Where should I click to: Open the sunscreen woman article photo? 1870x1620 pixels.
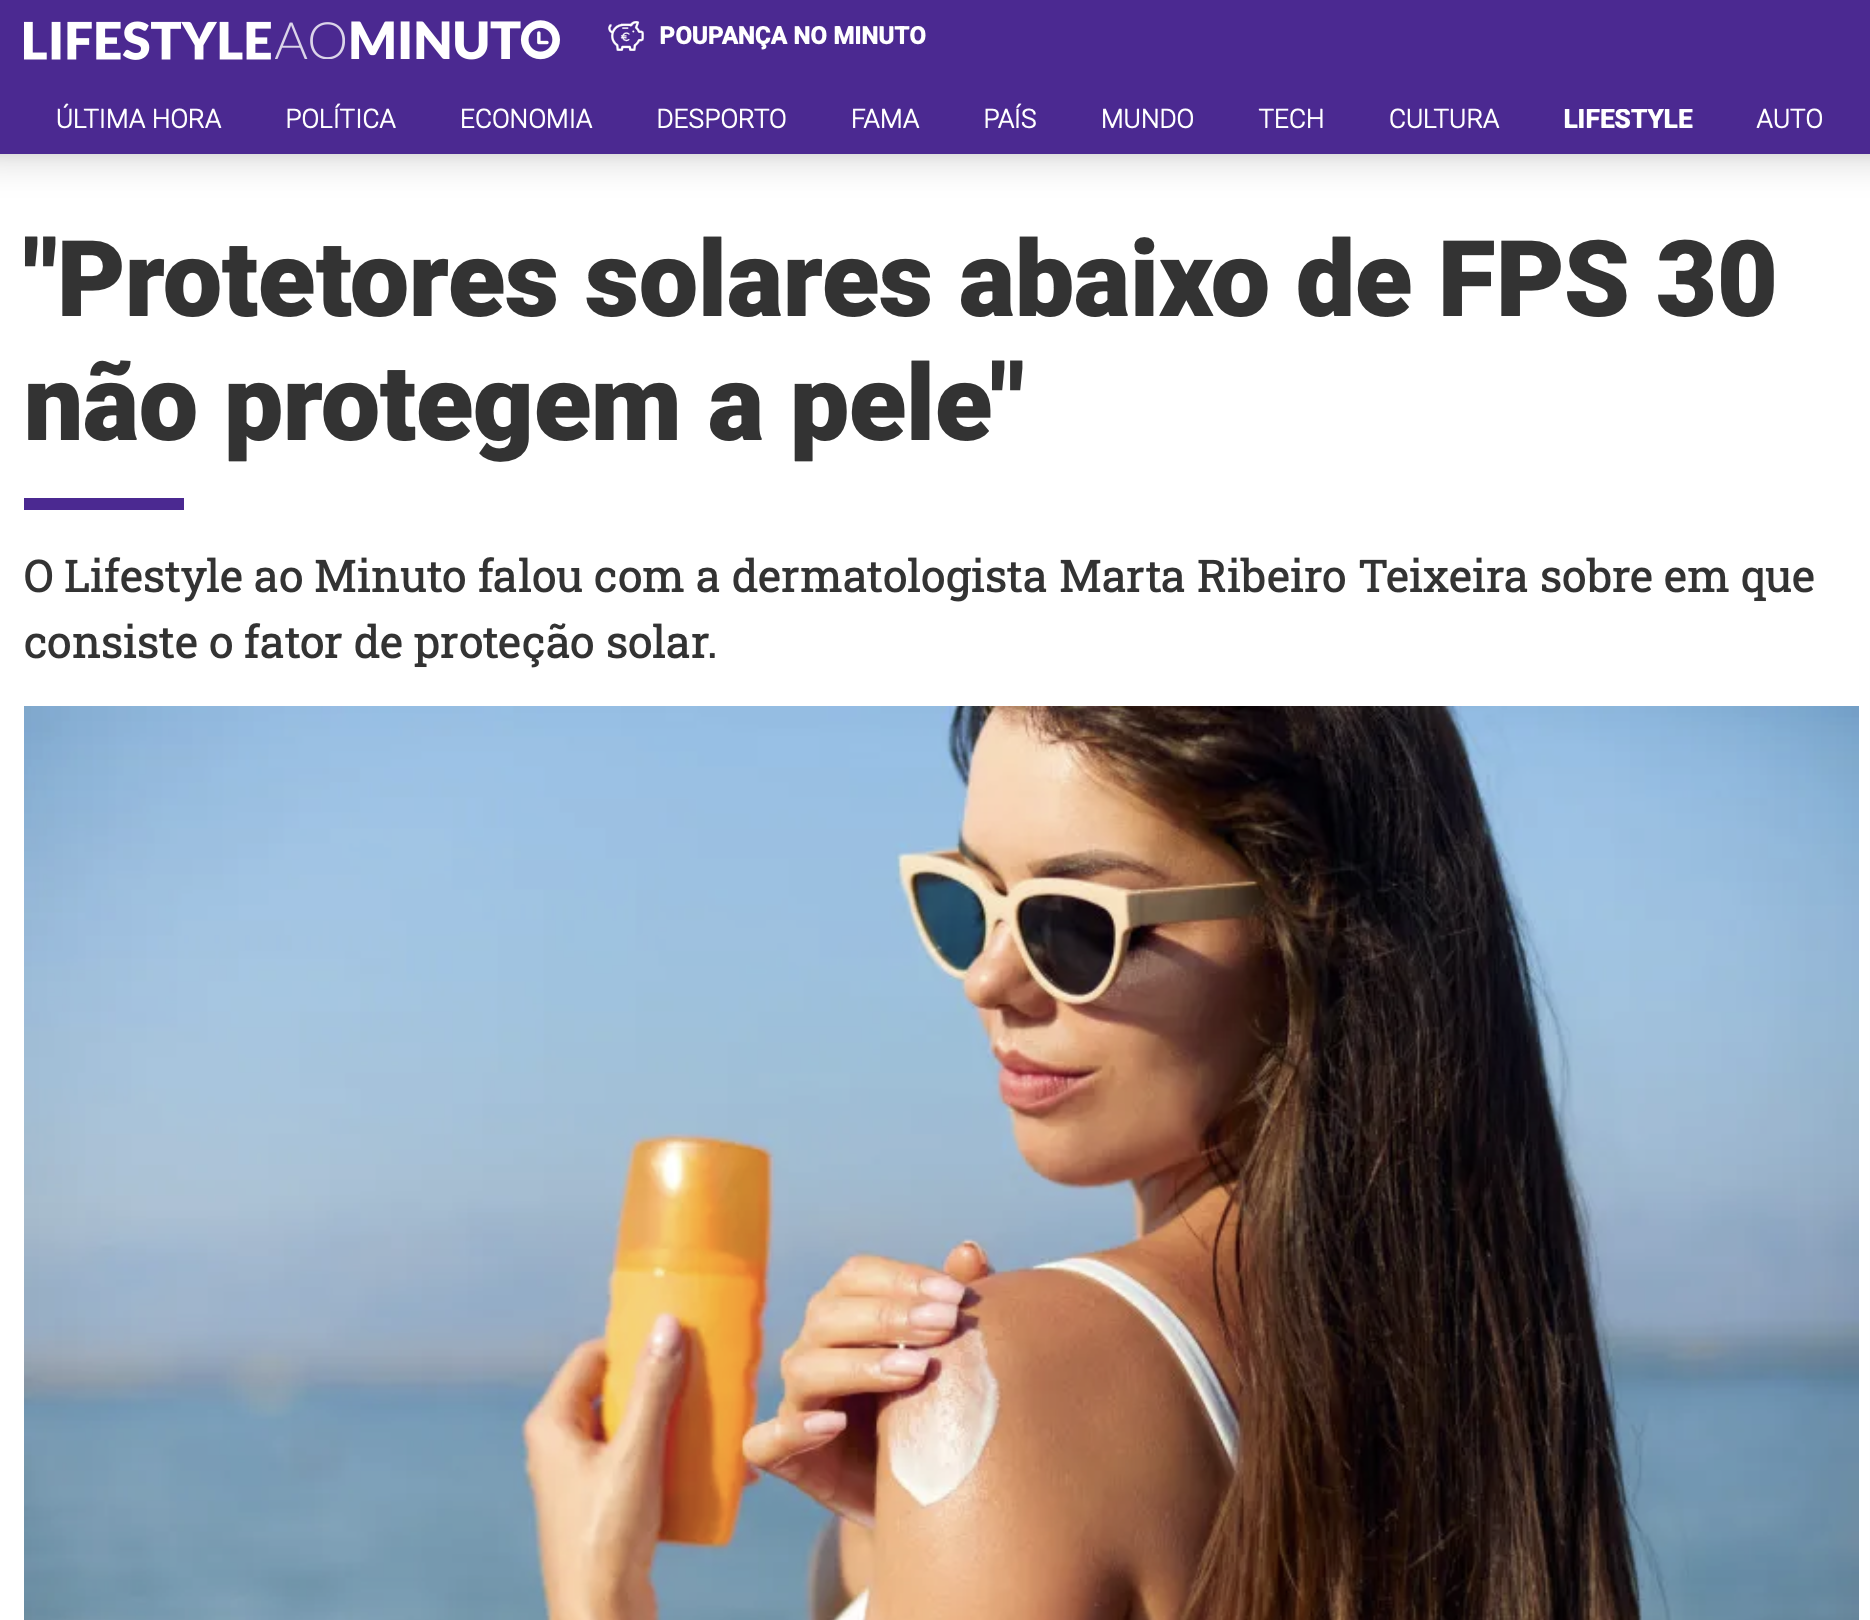click(941, 1163)
